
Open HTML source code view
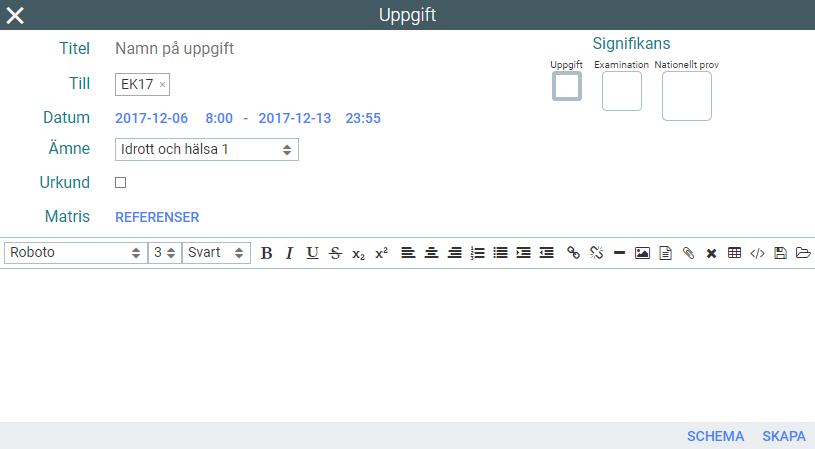point(757,253)
